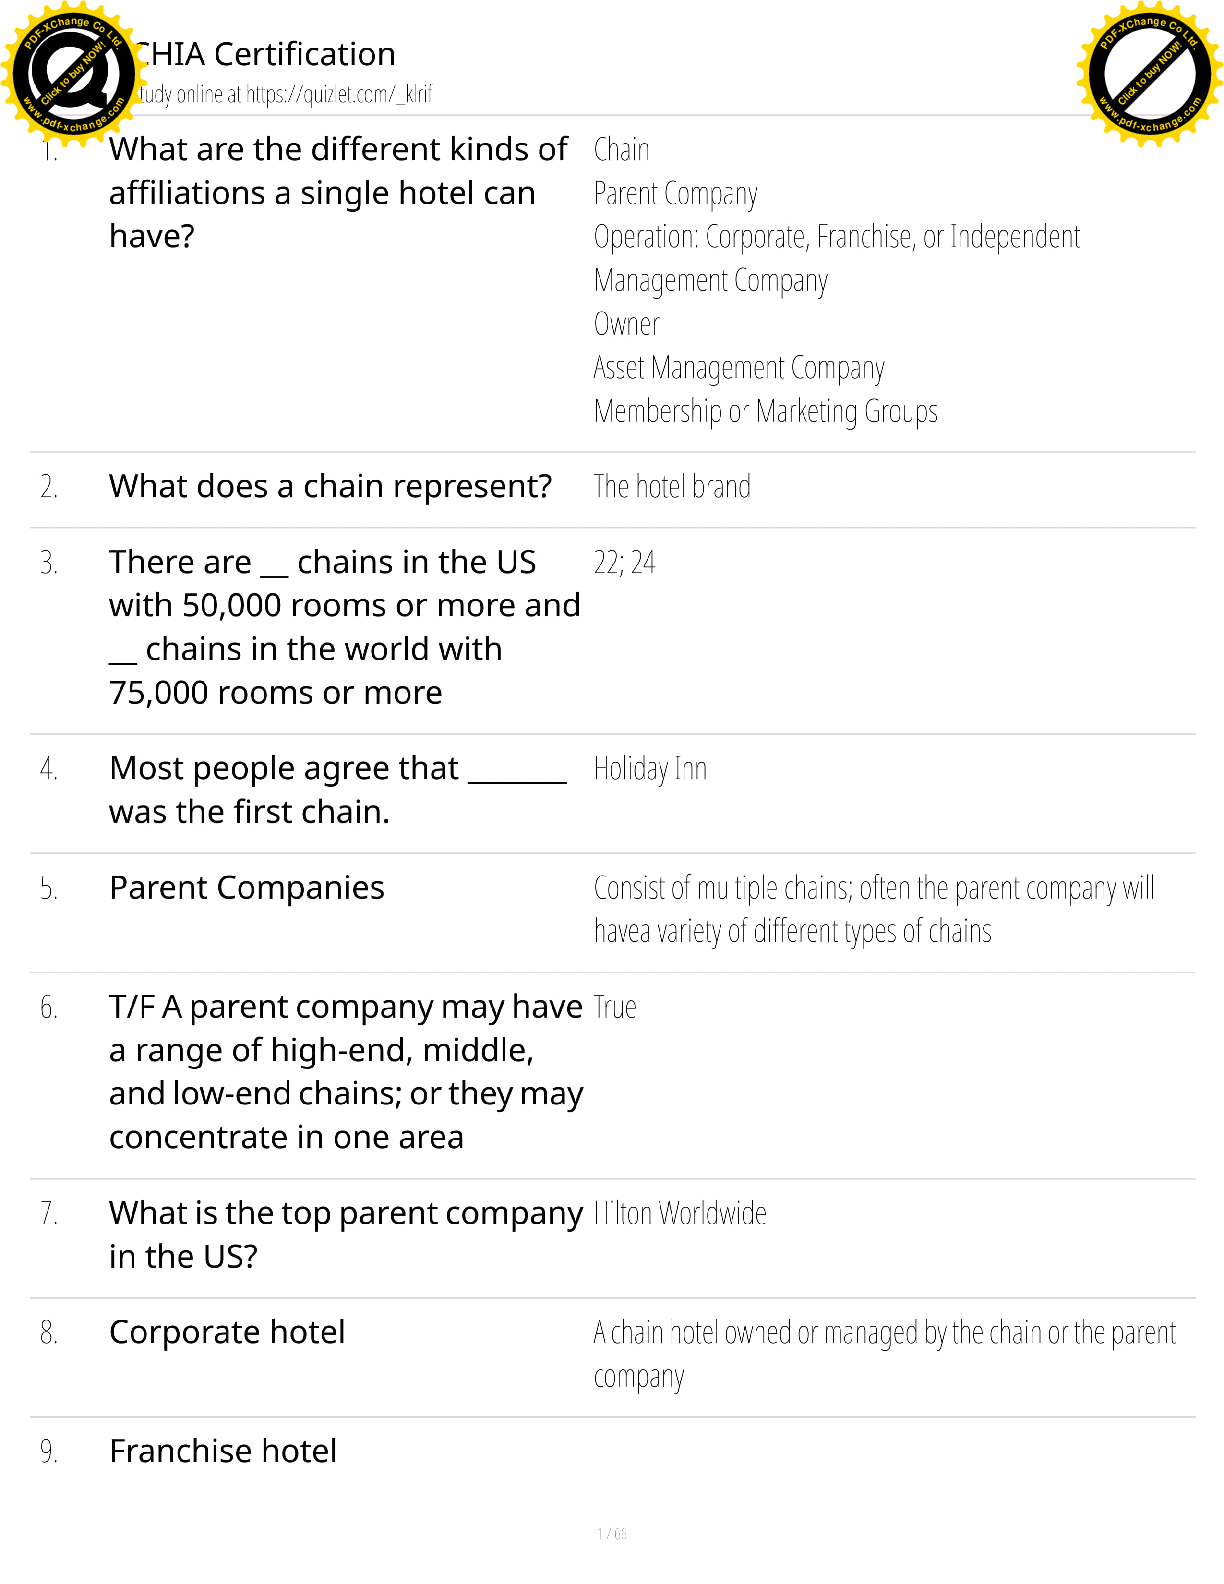Open the quizlet.com study online link
The image size is (1224, 1584).
click(x=285, y=94)
